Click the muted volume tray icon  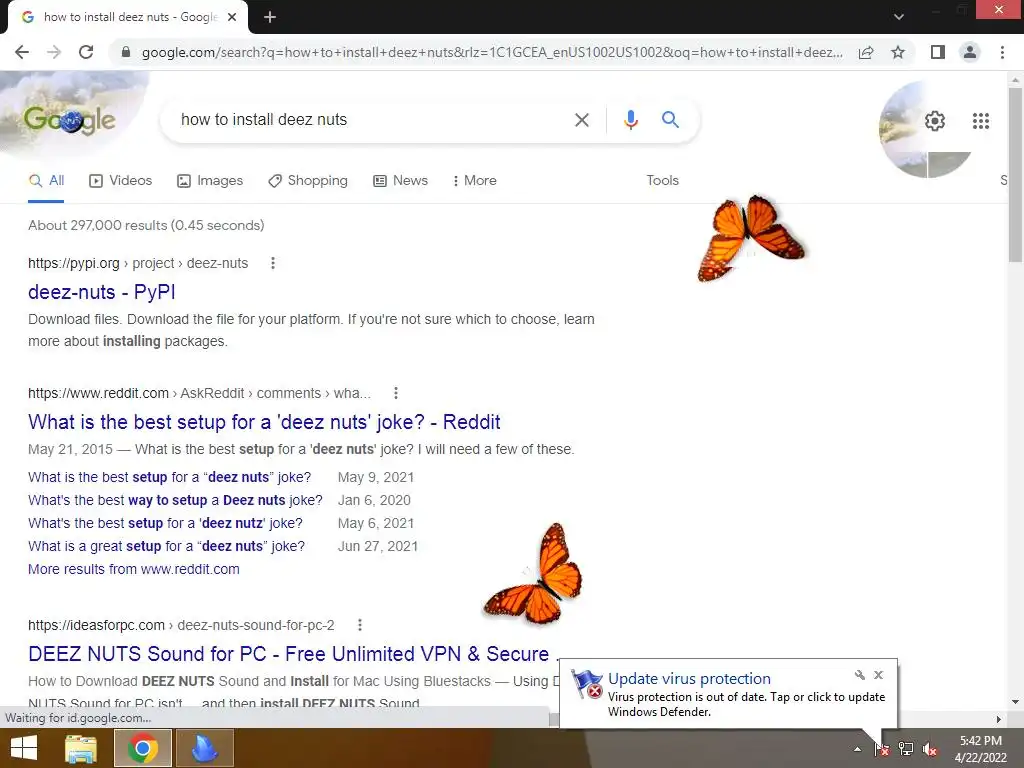pos(930,750)
